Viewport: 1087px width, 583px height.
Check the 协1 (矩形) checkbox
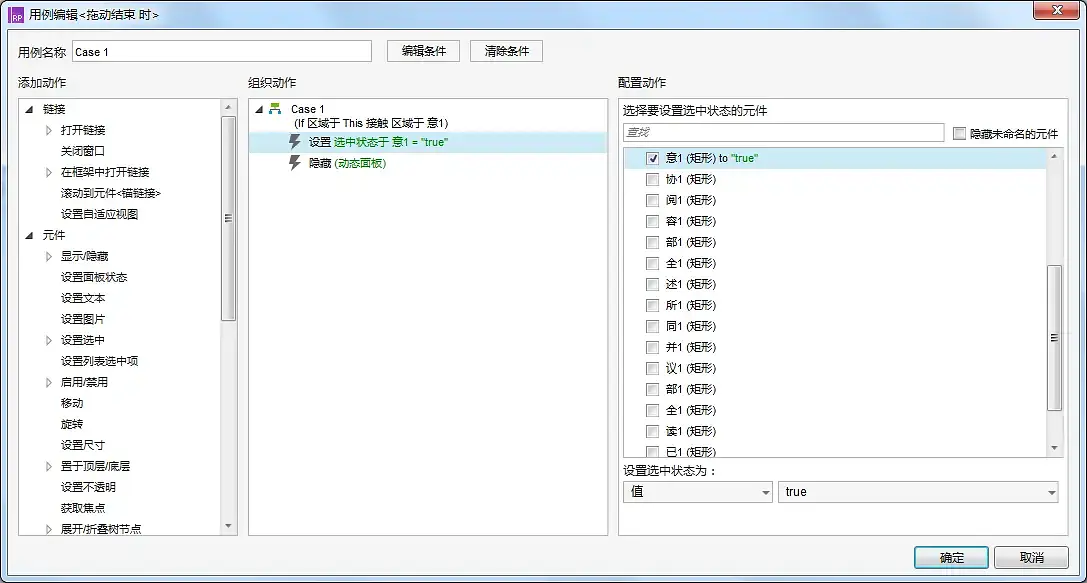click(x=652, y=180)
